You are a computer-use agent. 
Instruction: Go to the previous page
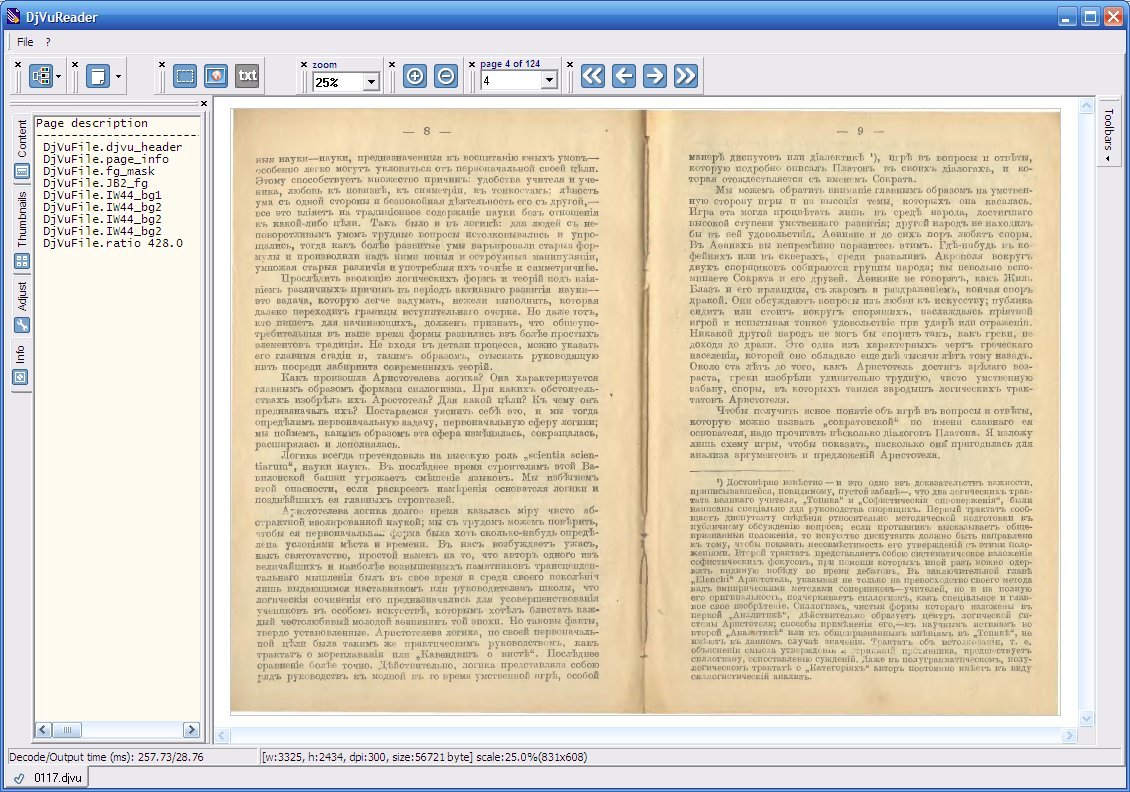(x=623, y=76)
